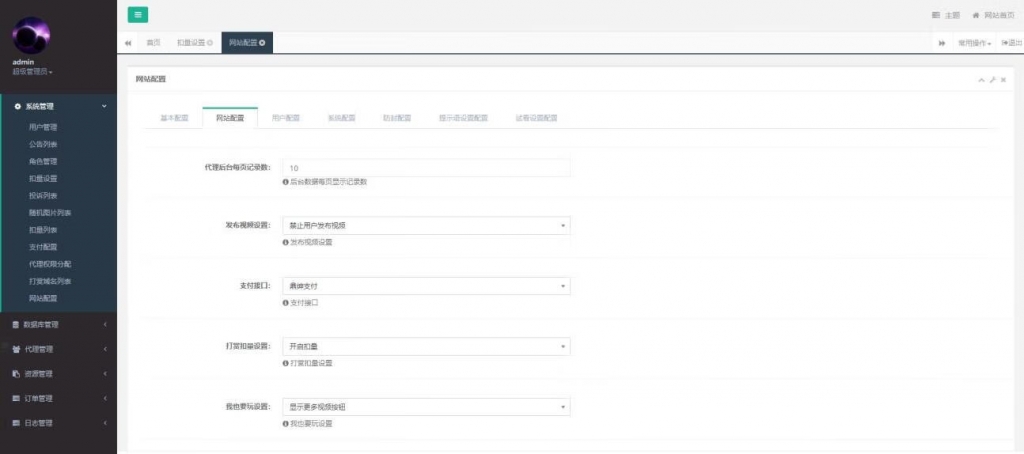Close the 扣量设置 tab via its x icon
Screen dimensions: 1024x454
[x=210, y=43]
